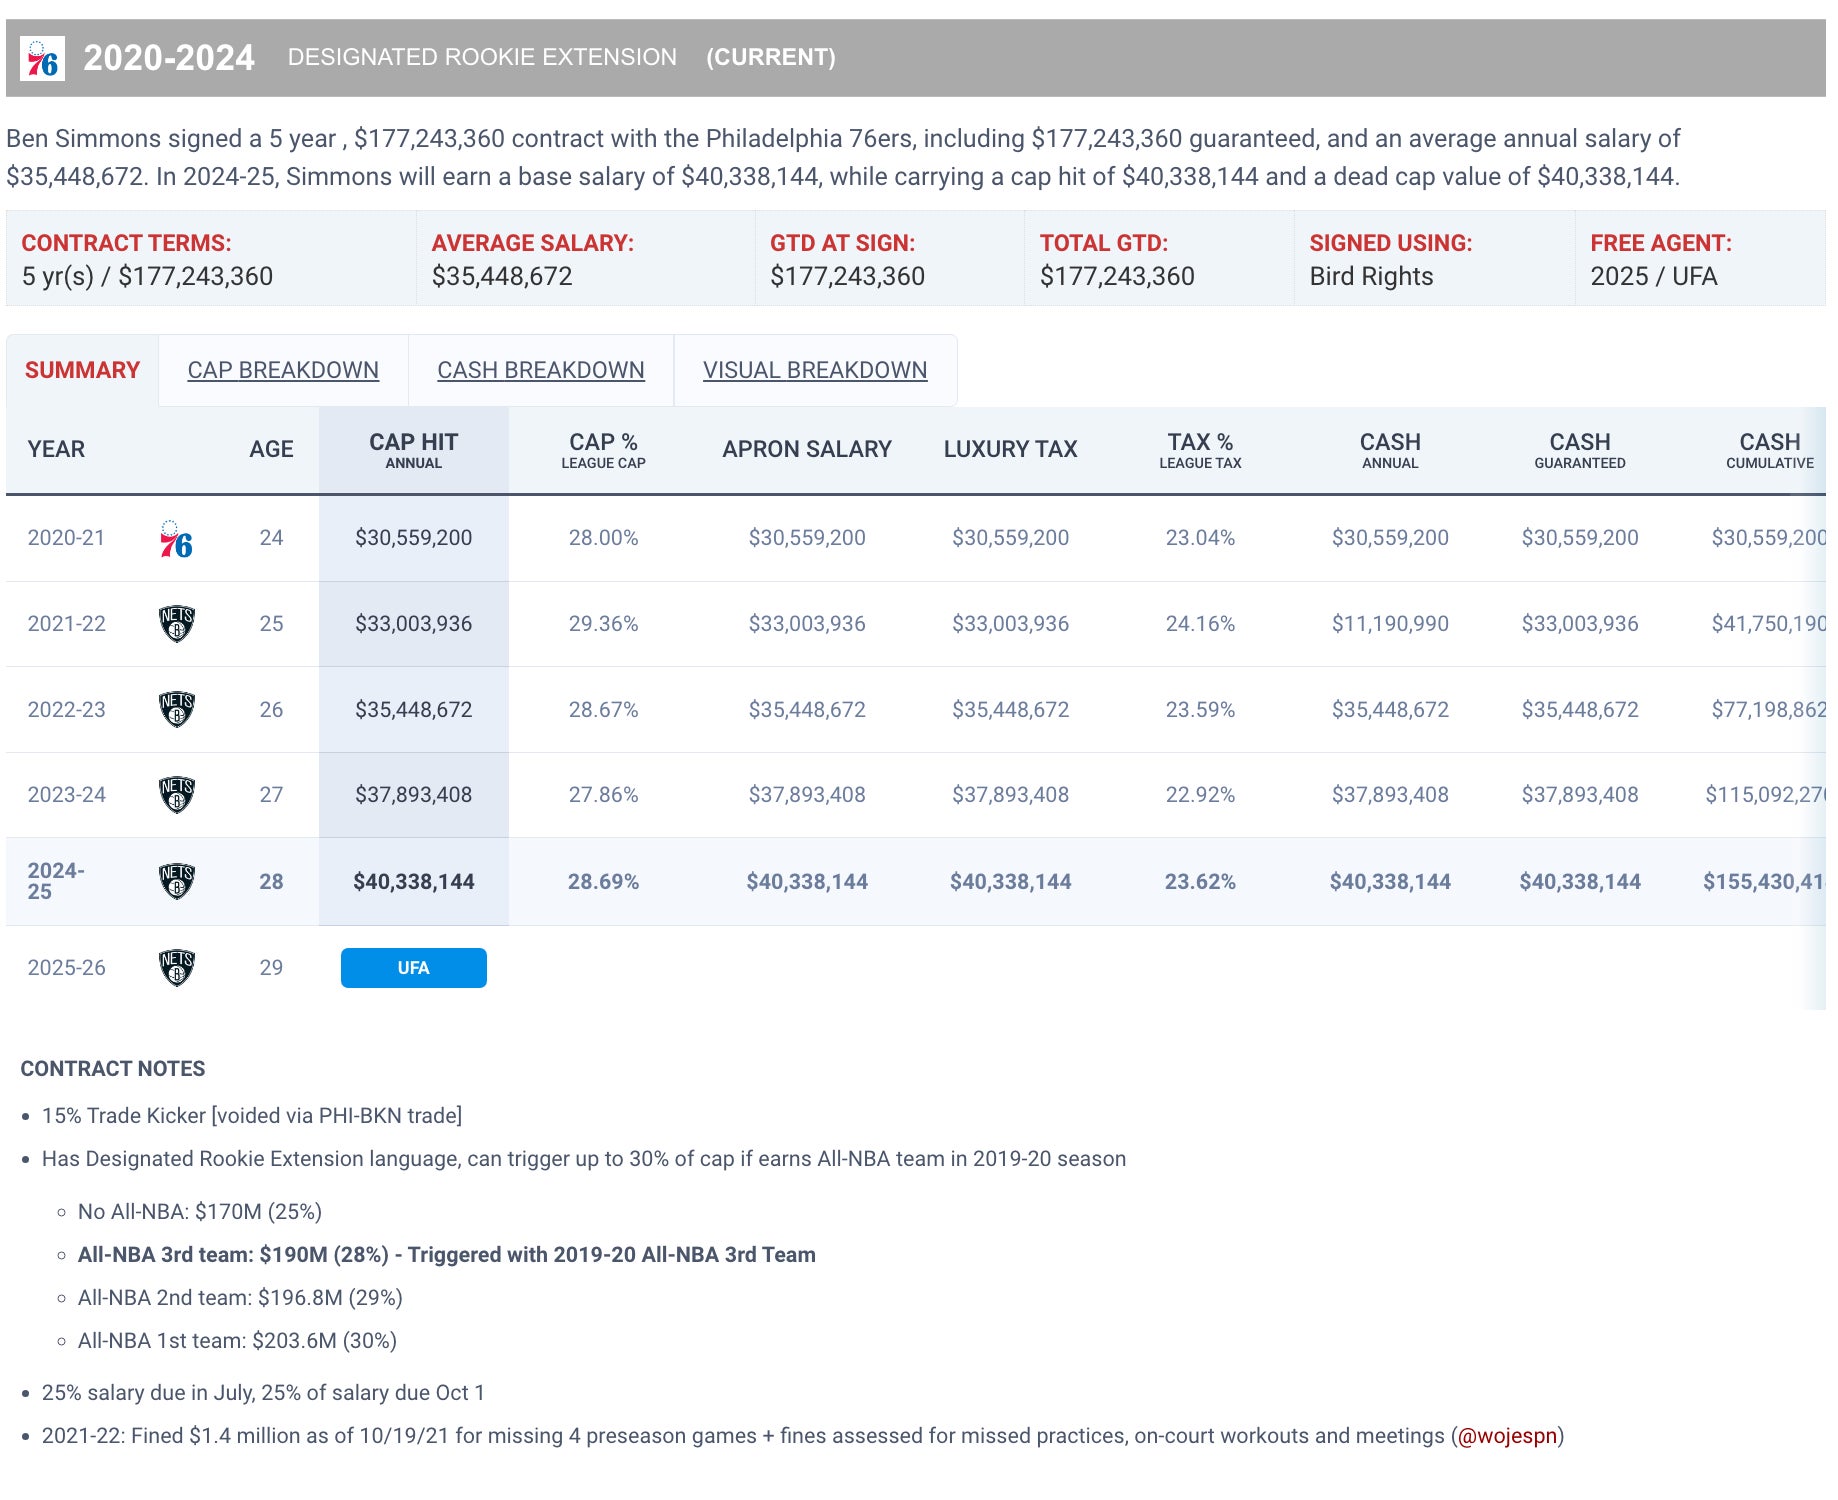Click the Nets logo in 2021-22 row
Image resolution: width=1838 pixels, height=1500 pixels.
tap(177, 624)
